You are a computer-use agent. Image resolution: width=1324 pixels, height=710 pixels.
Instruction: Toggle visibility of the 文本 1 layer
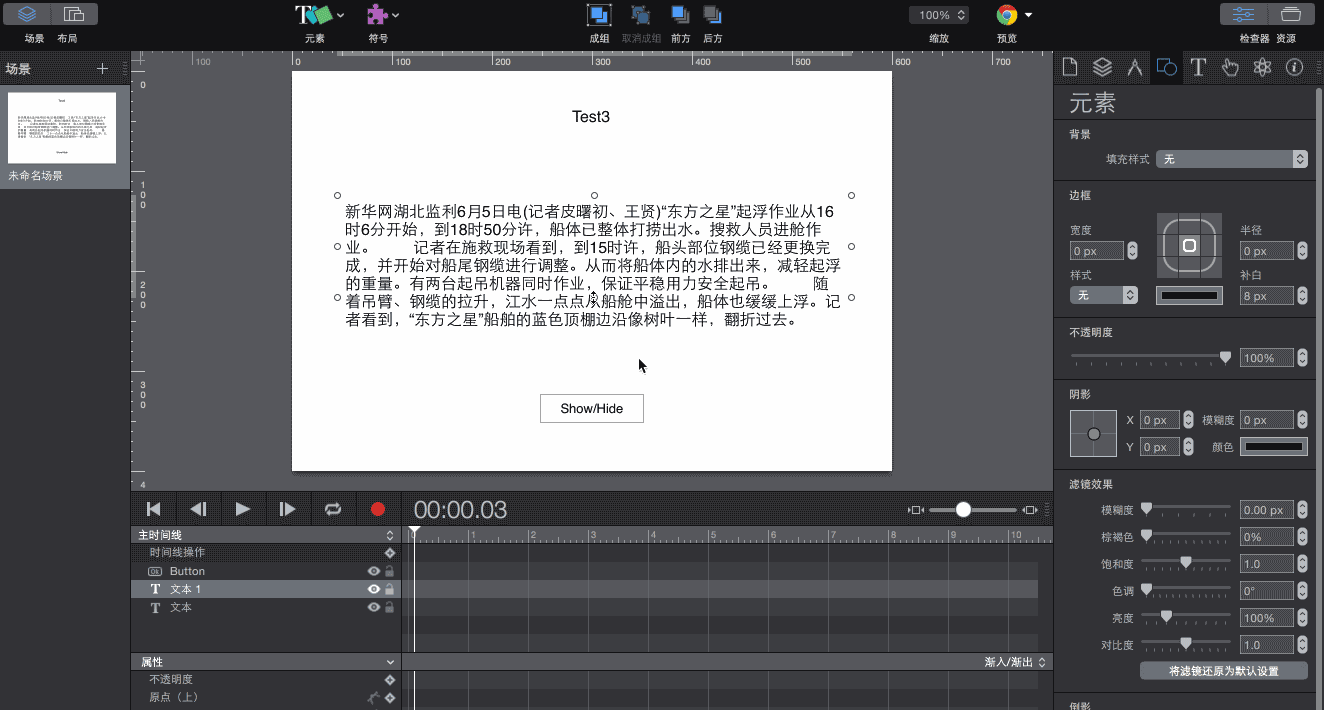click(373, 589)
